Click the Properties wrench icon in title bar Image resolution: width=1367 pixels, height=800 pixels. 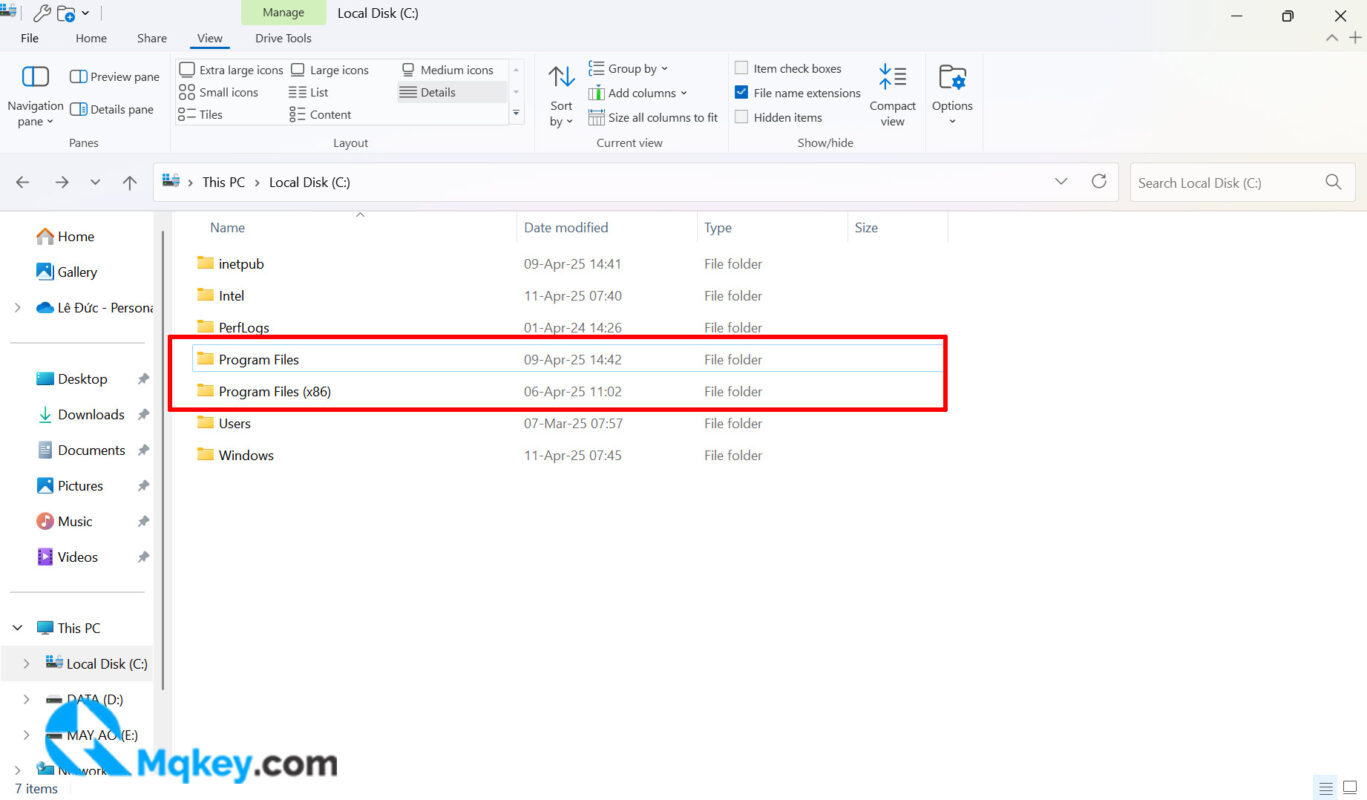click(x=41, y=14)
